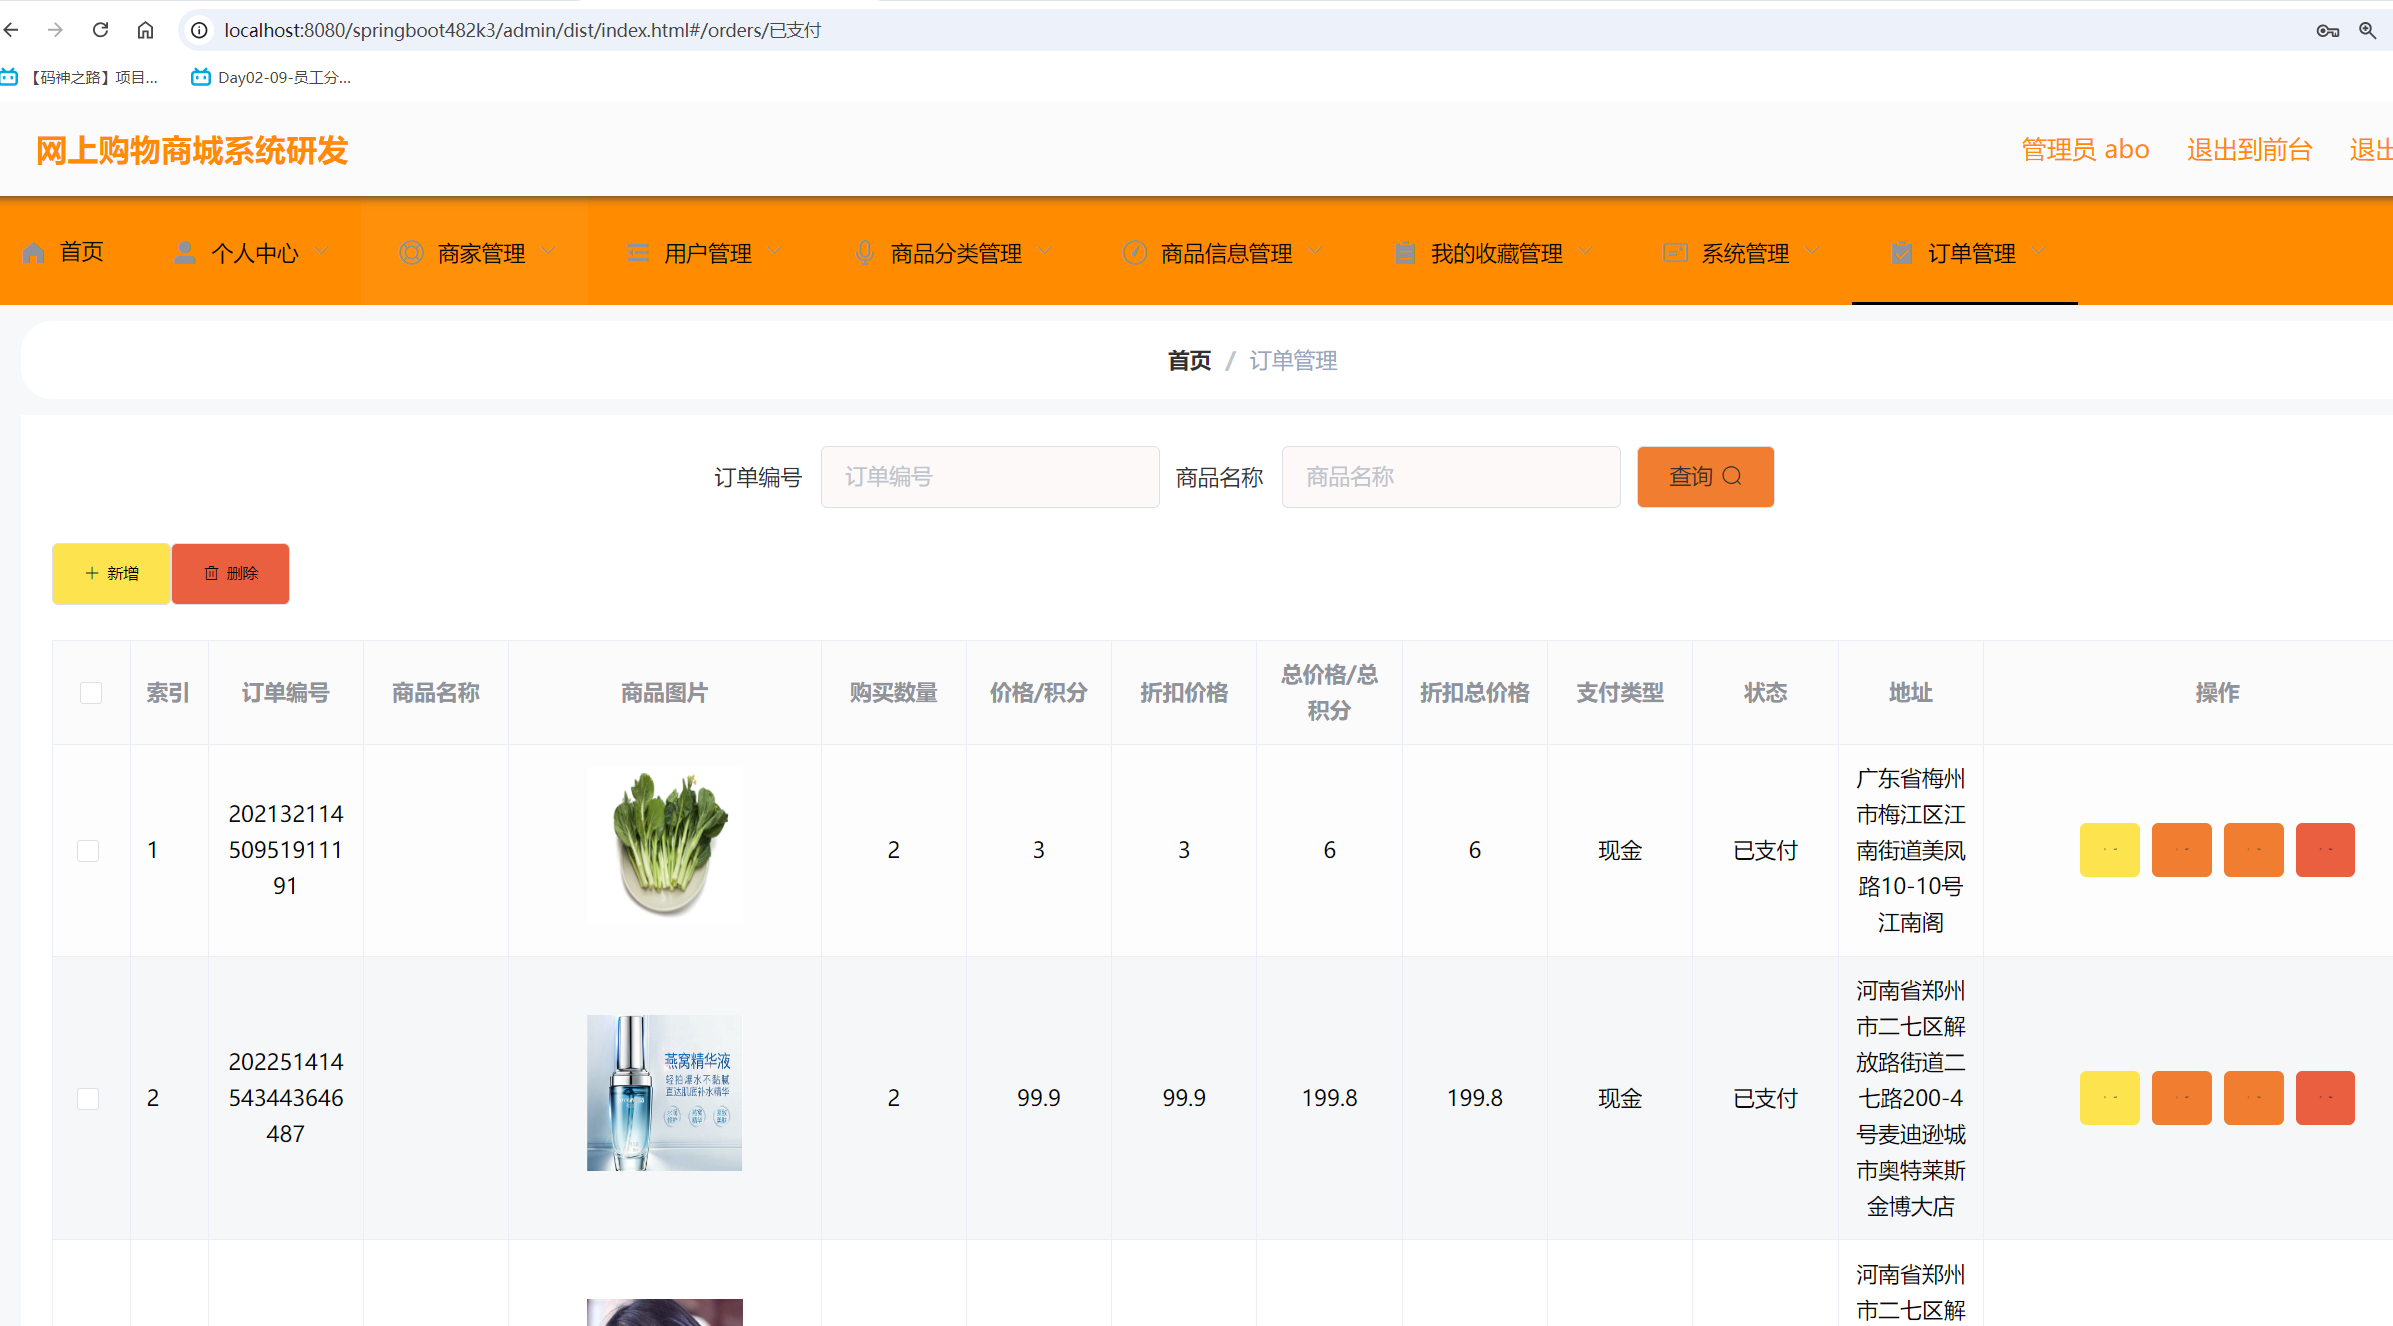2393x1326 pixels.
Task: Click the 新增 button
Action: click(111, 573)
